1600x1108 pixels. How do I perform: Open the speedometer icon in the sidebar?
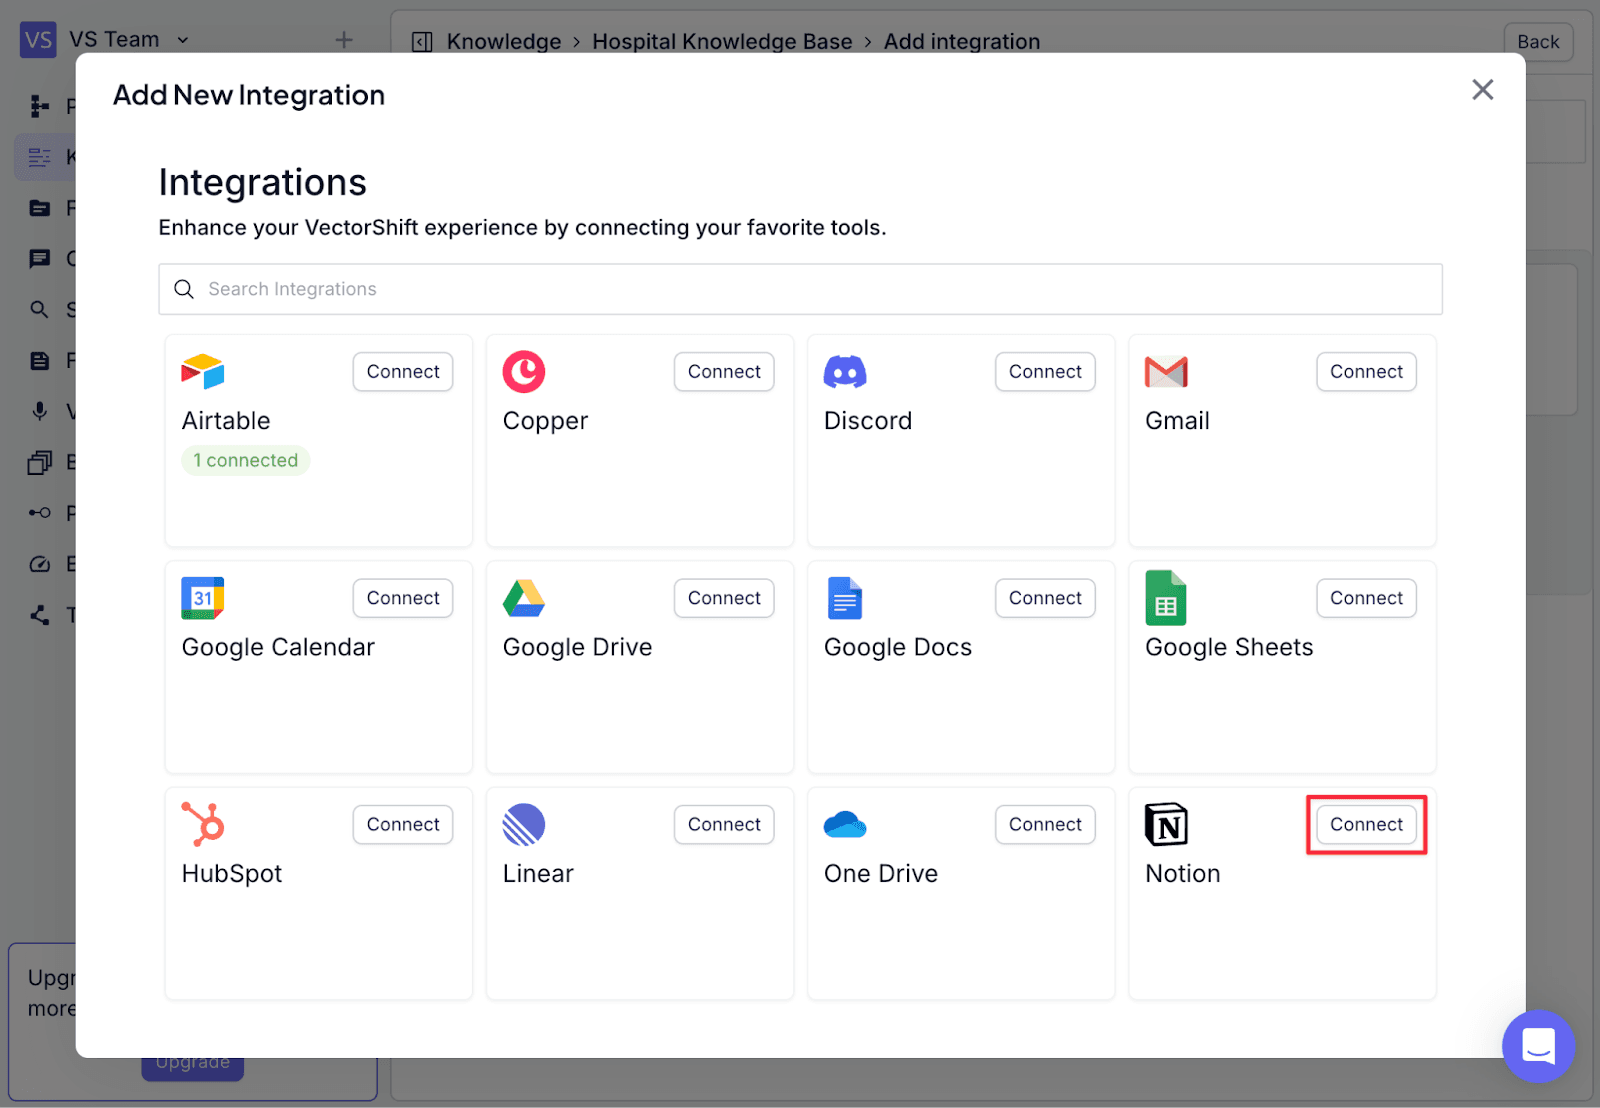[40, 564]
